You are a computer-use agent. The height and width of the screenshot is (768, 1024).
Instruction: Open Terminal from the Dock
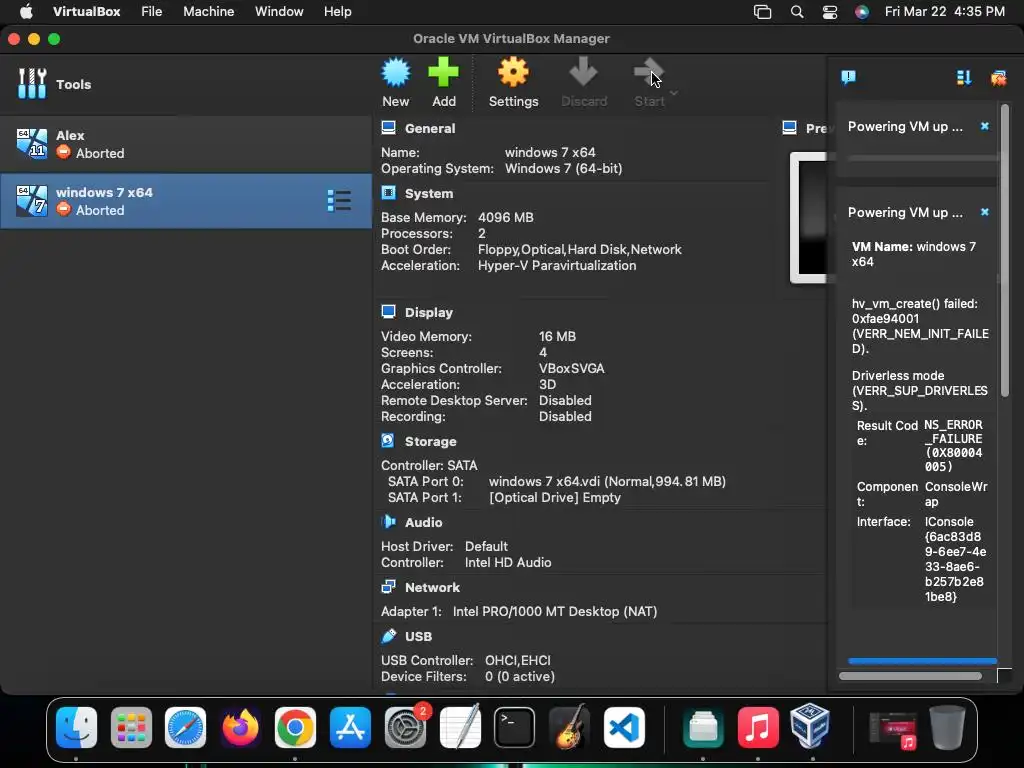pyautogui.click(x=514, y=727)
